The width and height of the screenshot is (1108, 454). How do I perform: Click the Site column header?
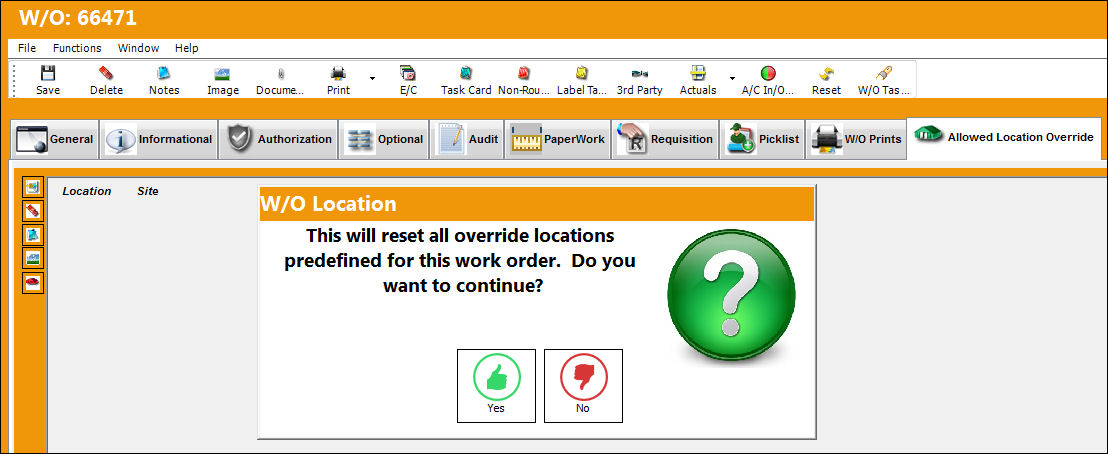pyautogui.click(x=148, y=191)
